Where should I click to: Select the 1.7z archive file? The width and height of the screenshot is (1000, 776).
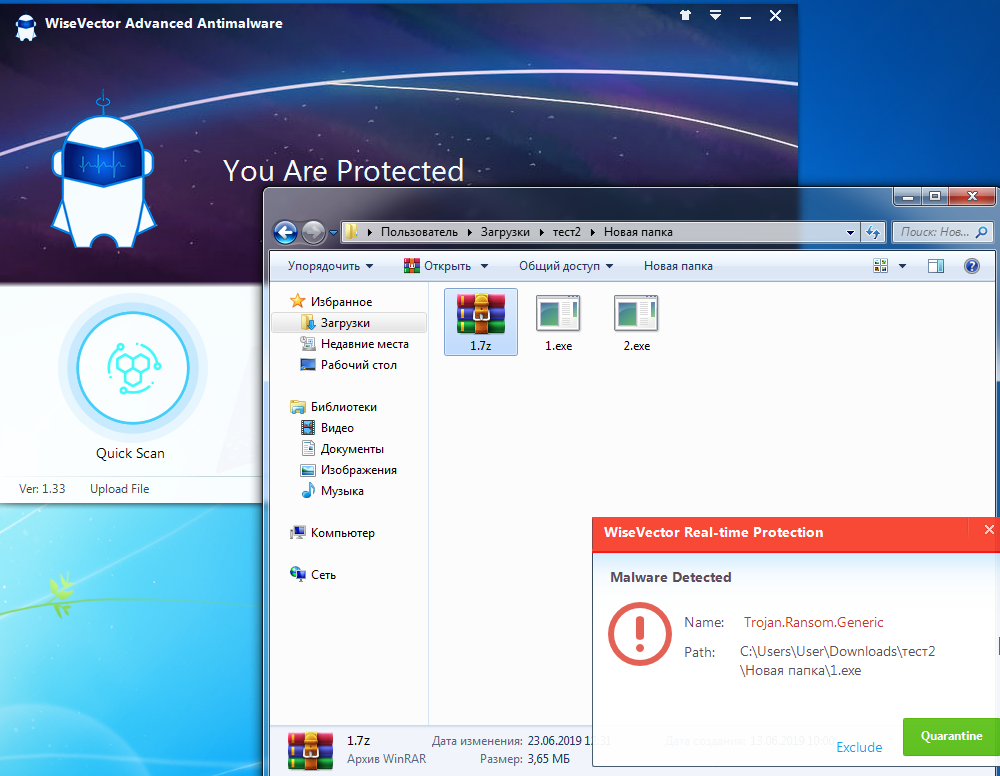click(x=481, y=322)
